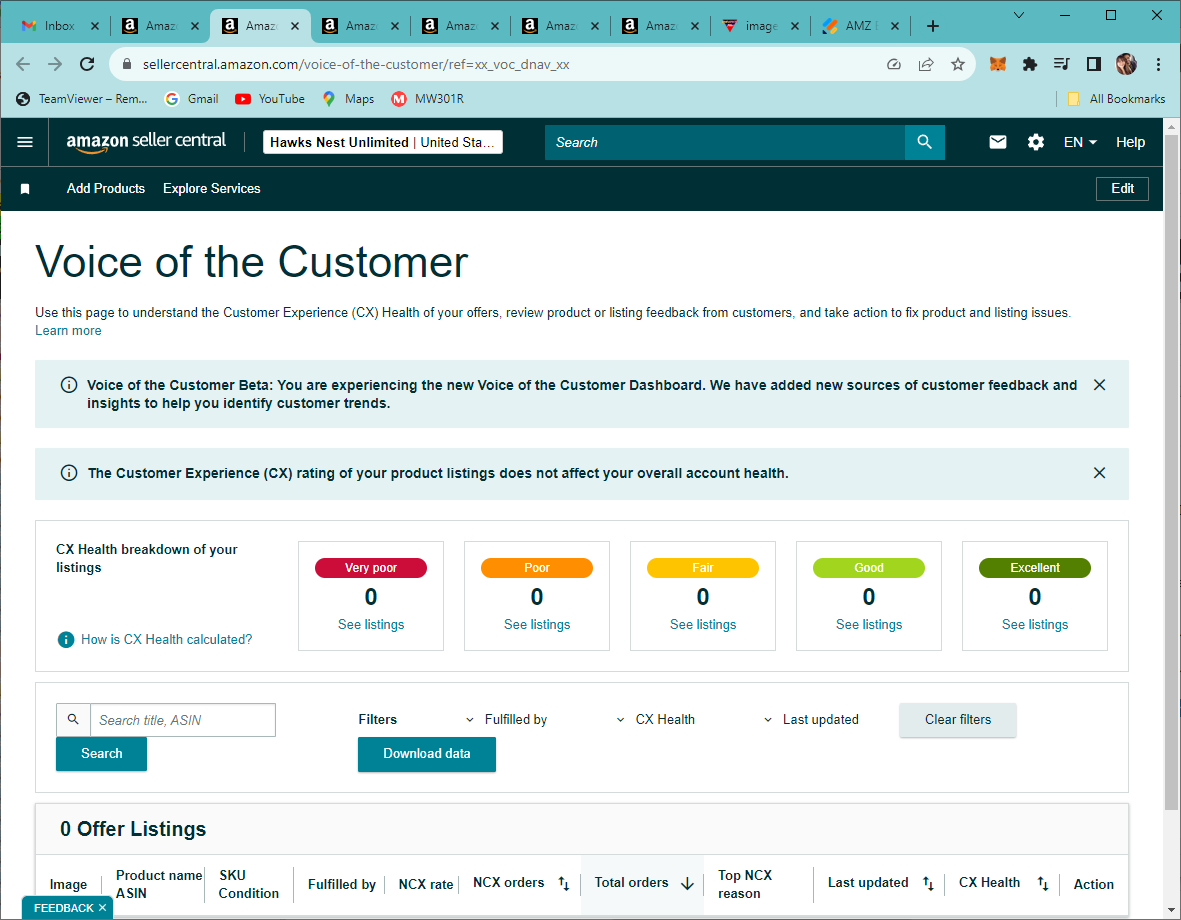The width and height of the screenshot is (1181, 920).
Task: Open the media control icon in toolbar
Action: point(1061,64)
